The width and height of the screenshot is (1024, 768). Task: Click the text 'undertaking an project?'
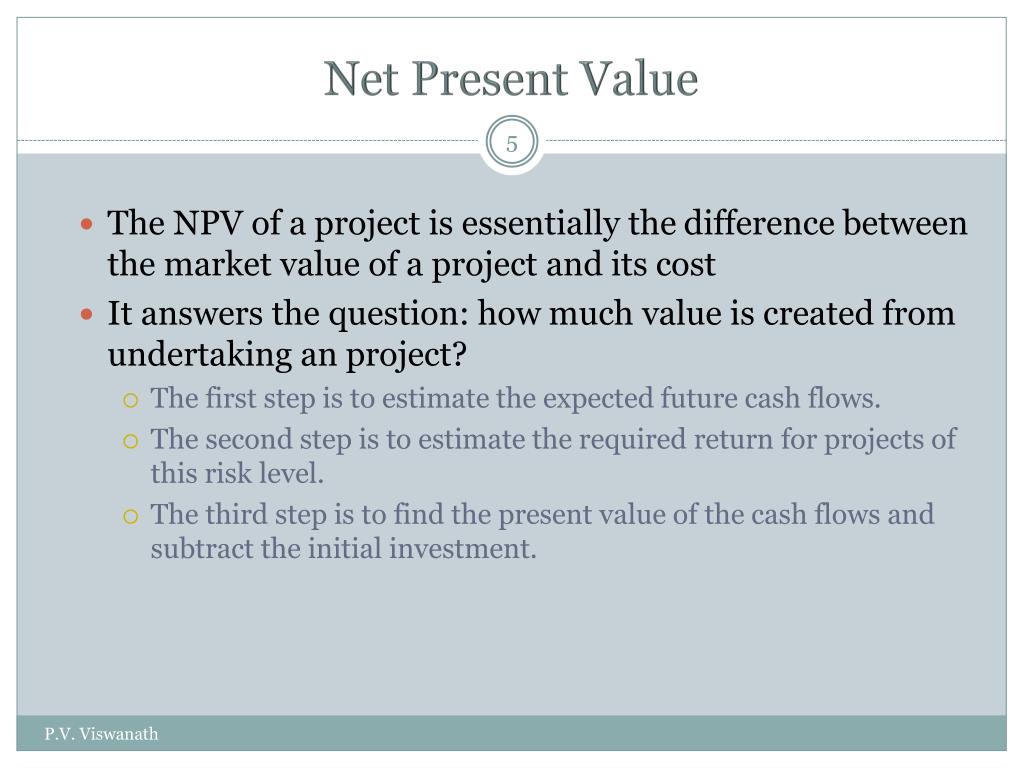287,355
